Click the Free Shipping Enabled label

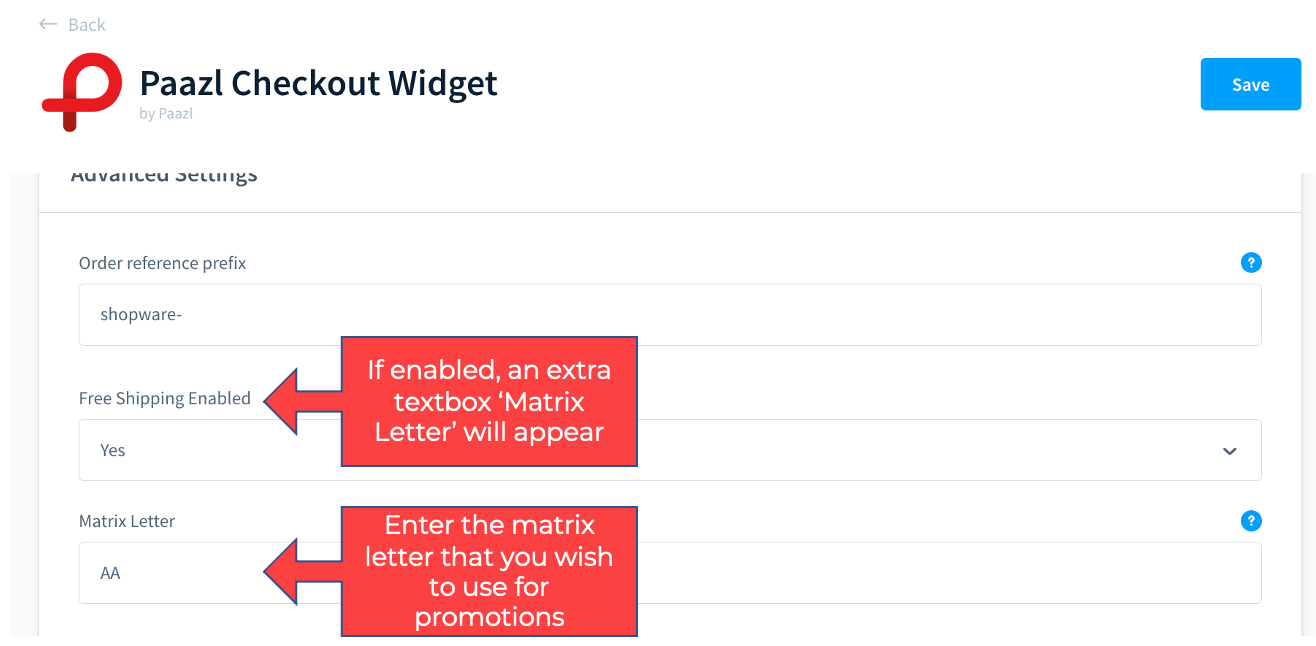[165, 398]
